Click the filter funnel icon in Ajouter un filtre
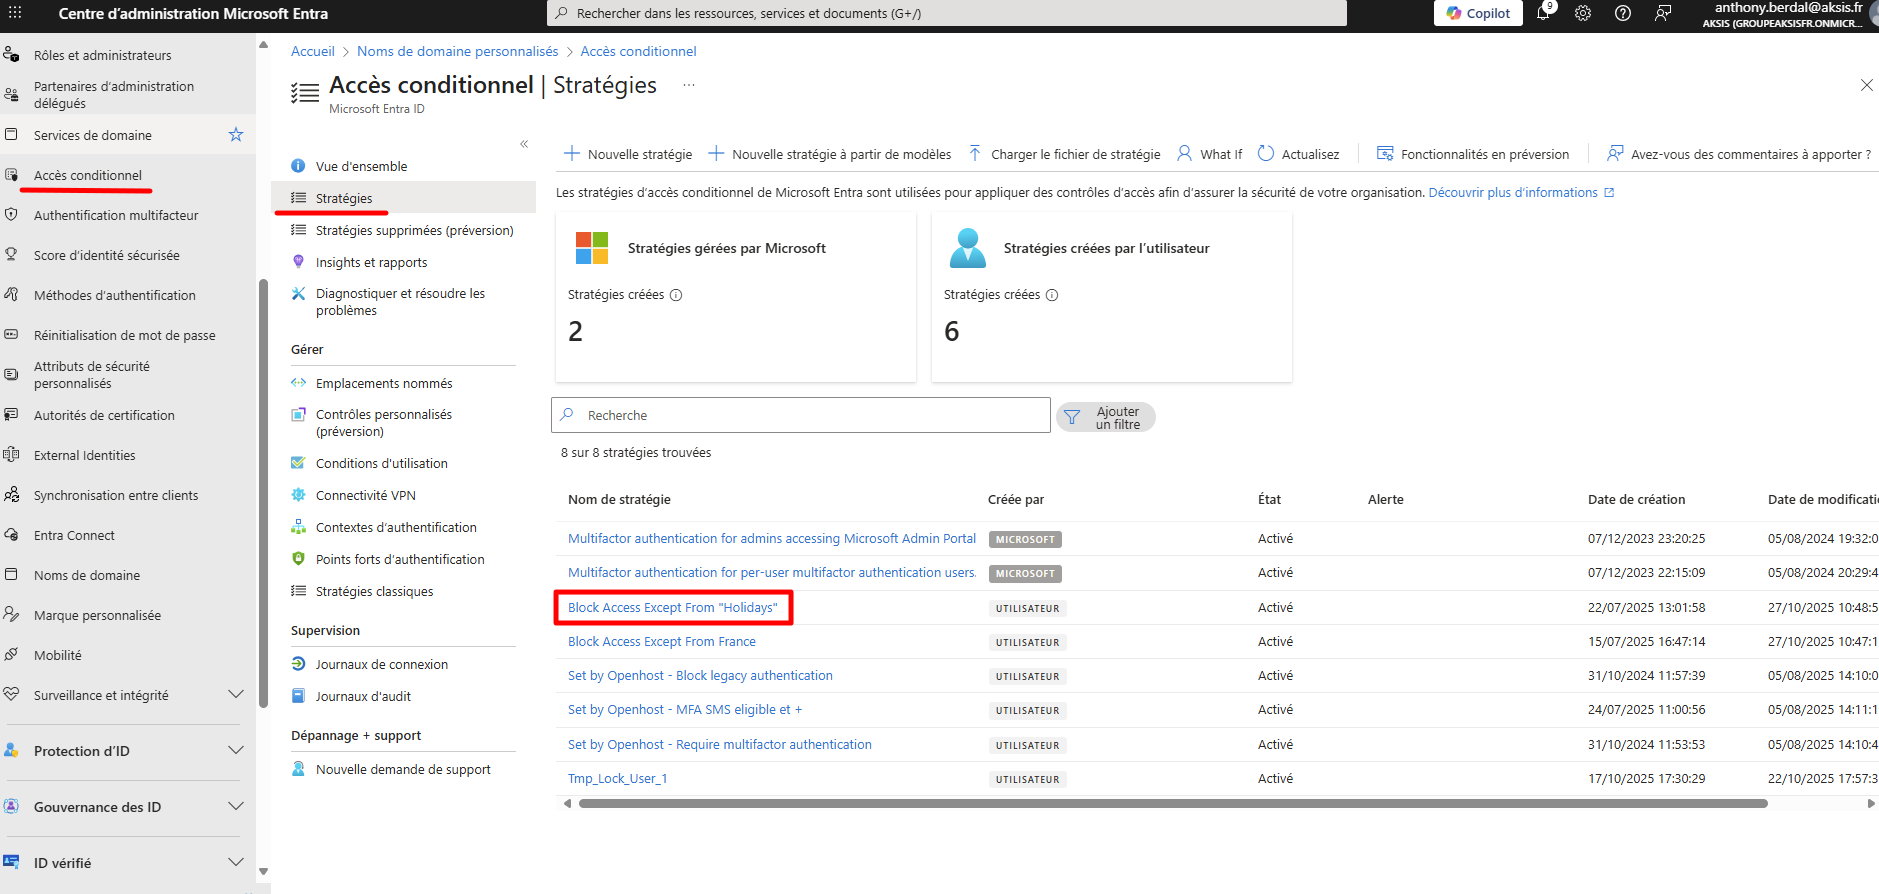This screenshot has width=1879, height=894. (1072, 417)
